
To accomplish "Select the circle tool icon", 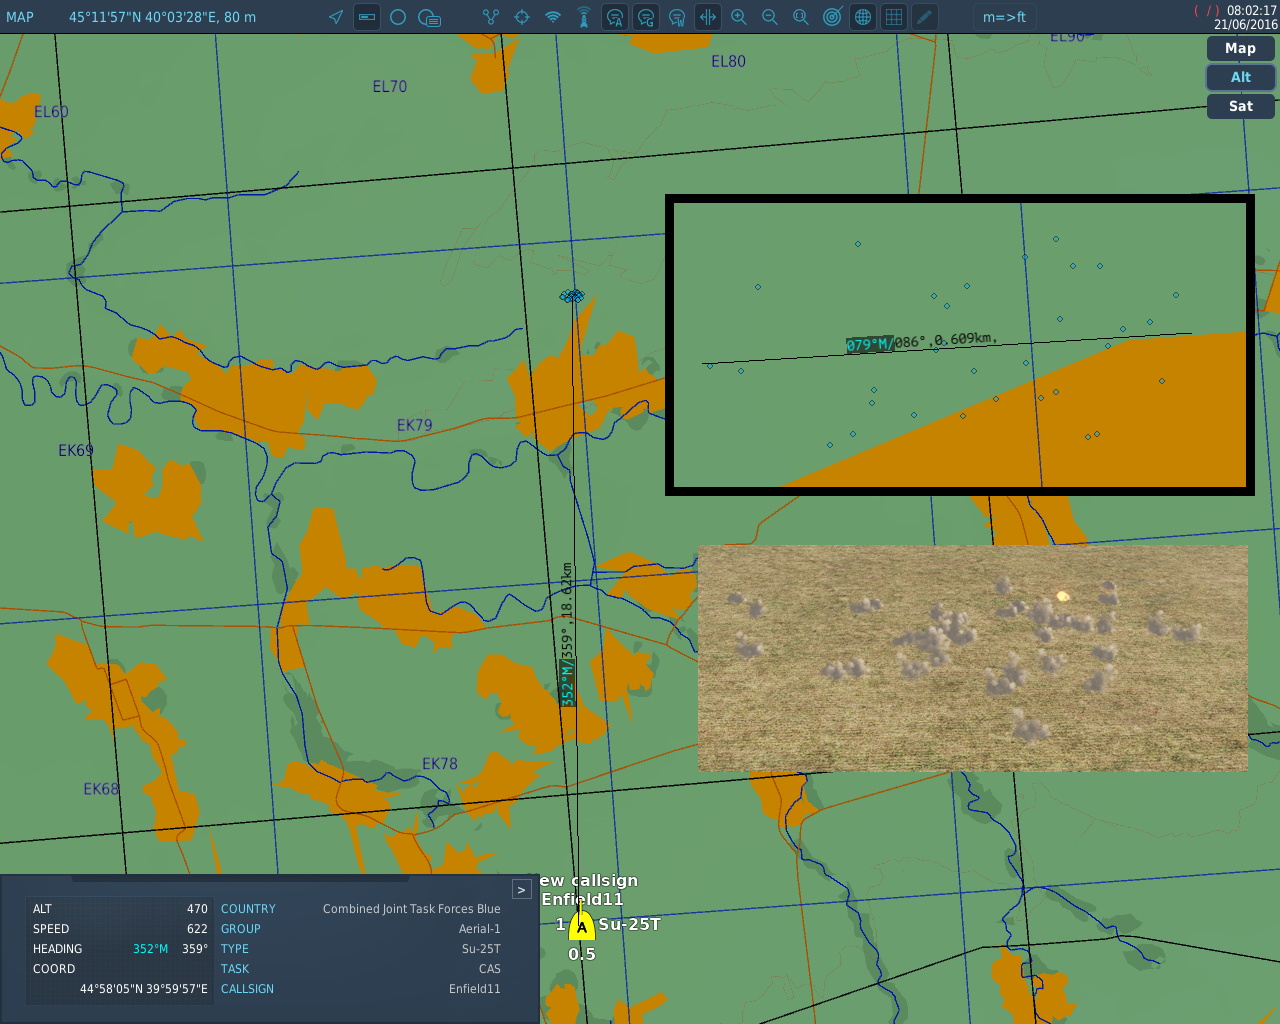I will click(398, 17).
